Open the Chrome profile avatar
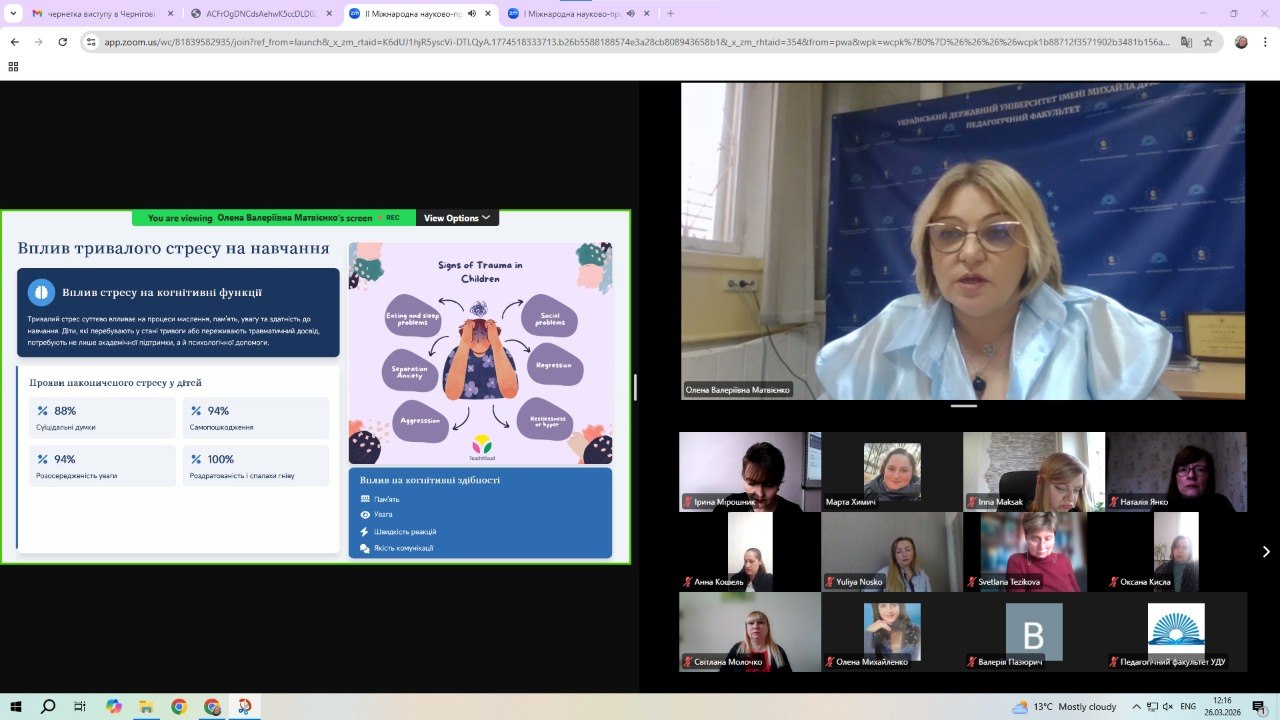 [1241, 42]
